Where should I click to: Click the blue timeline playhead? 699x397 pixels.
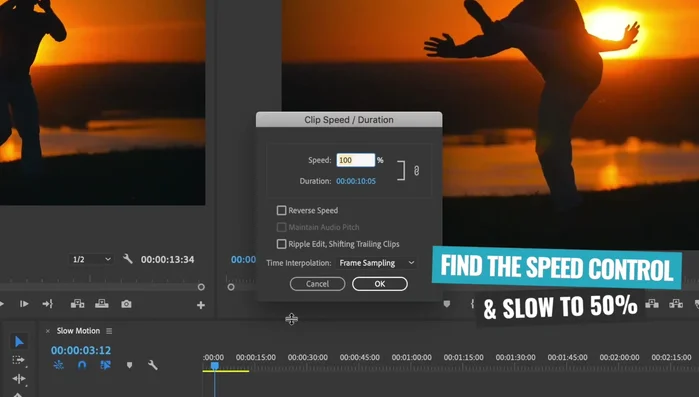(214, 366)
